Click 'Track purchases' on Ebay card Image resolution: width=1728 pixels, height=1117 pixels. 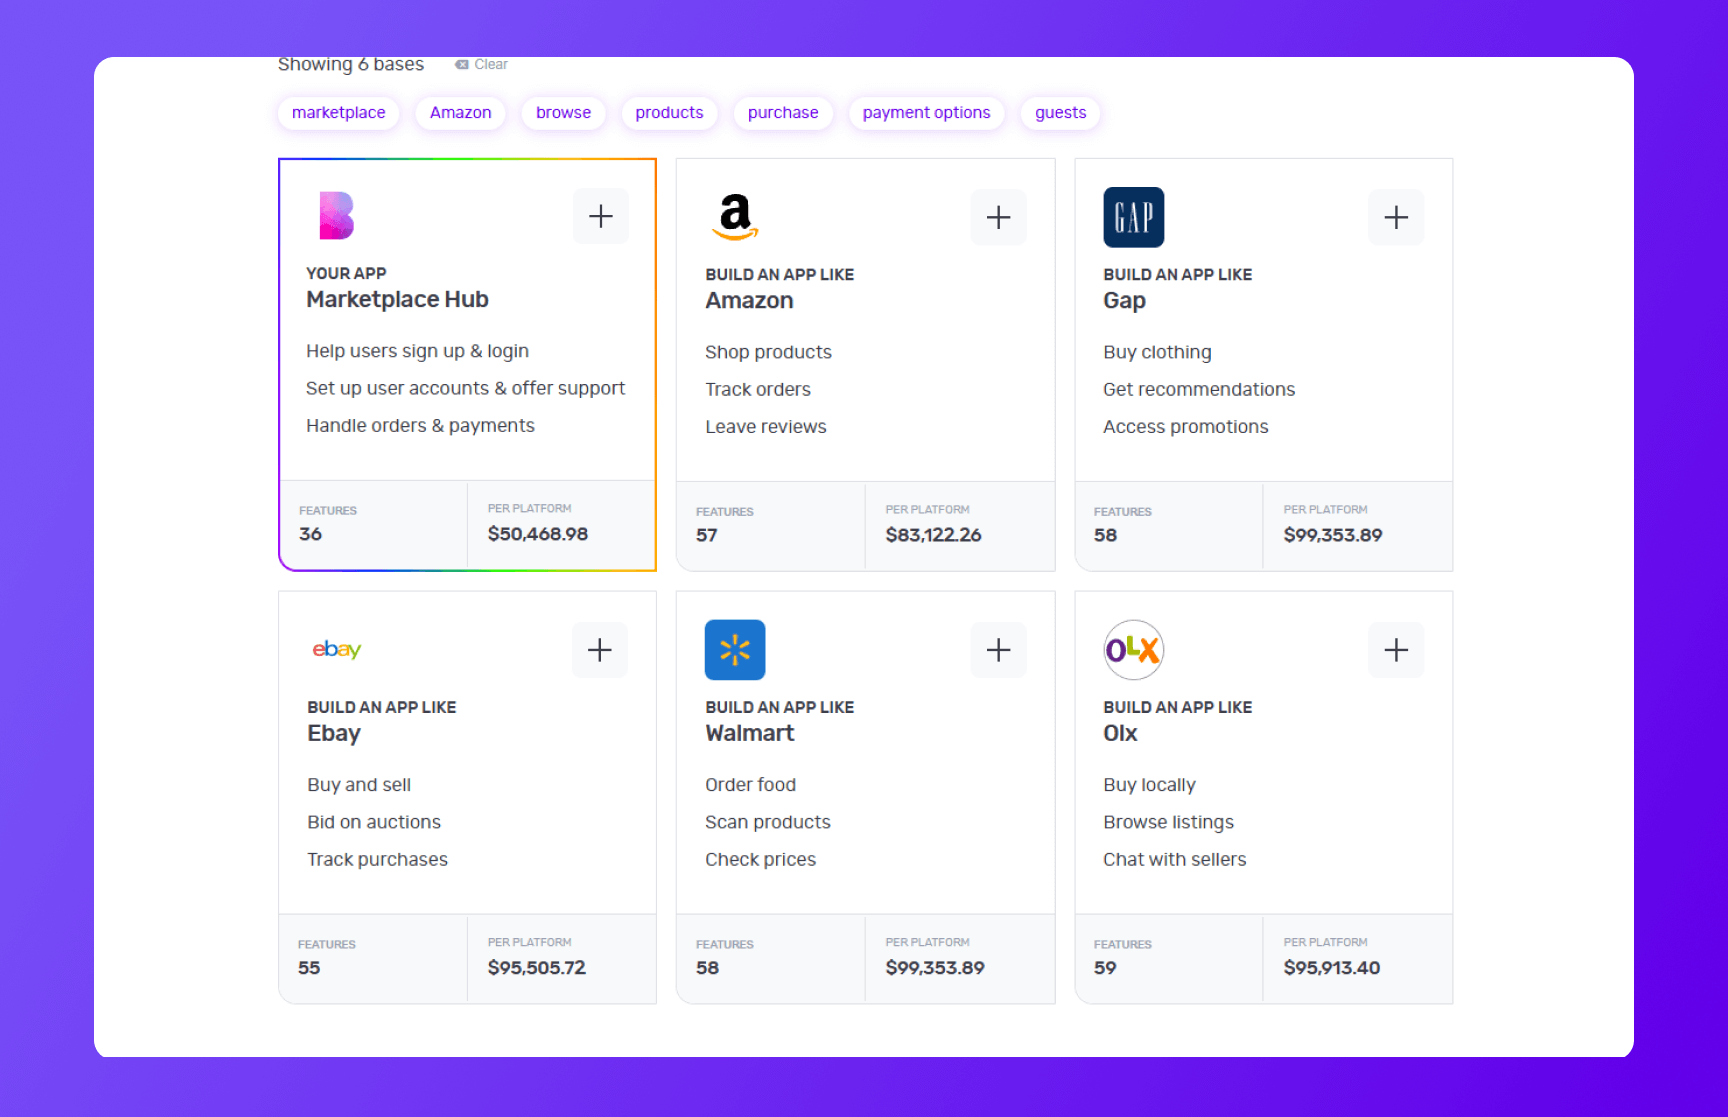tap(377, 859)
